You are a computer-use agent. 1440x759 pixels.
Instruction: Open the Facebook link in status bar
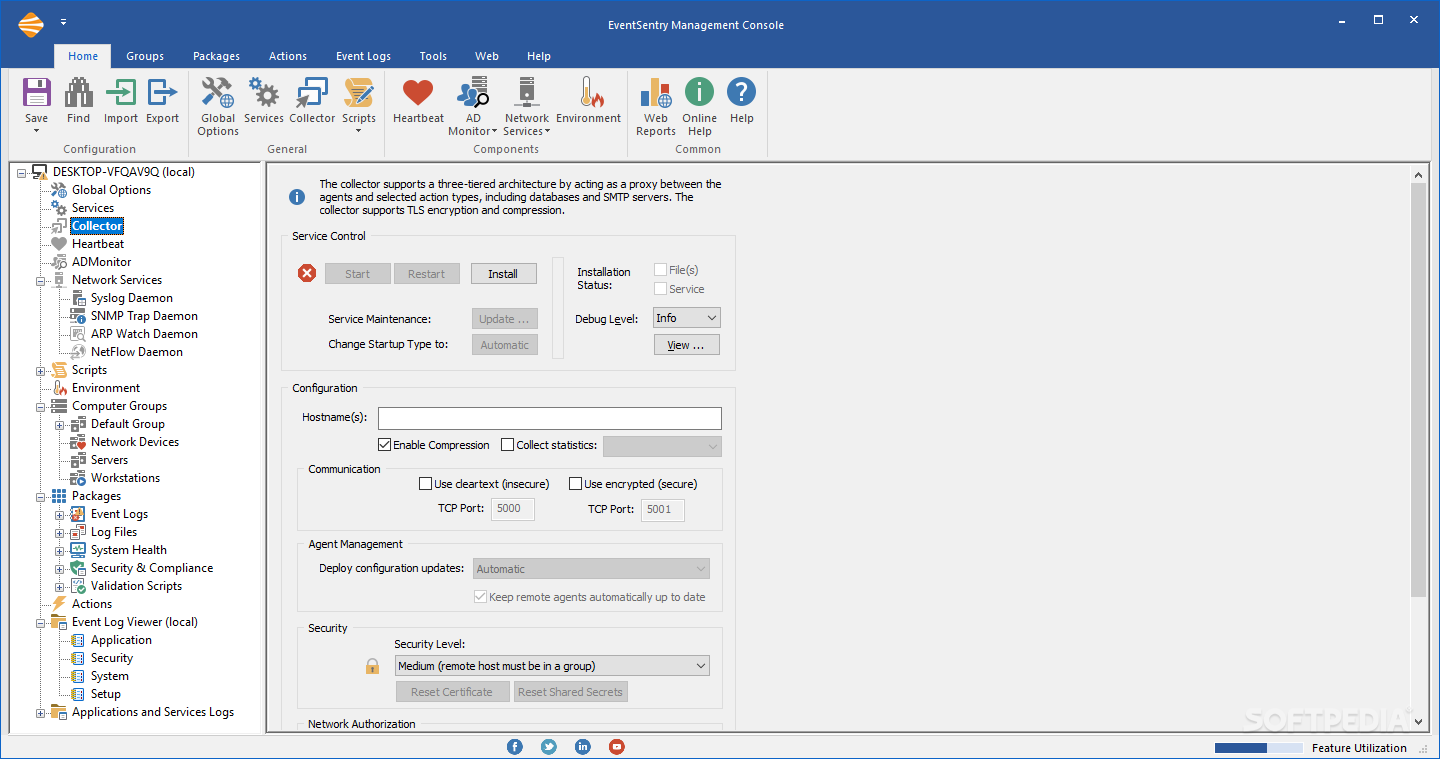pyautogui.click(x=515, y=747)
